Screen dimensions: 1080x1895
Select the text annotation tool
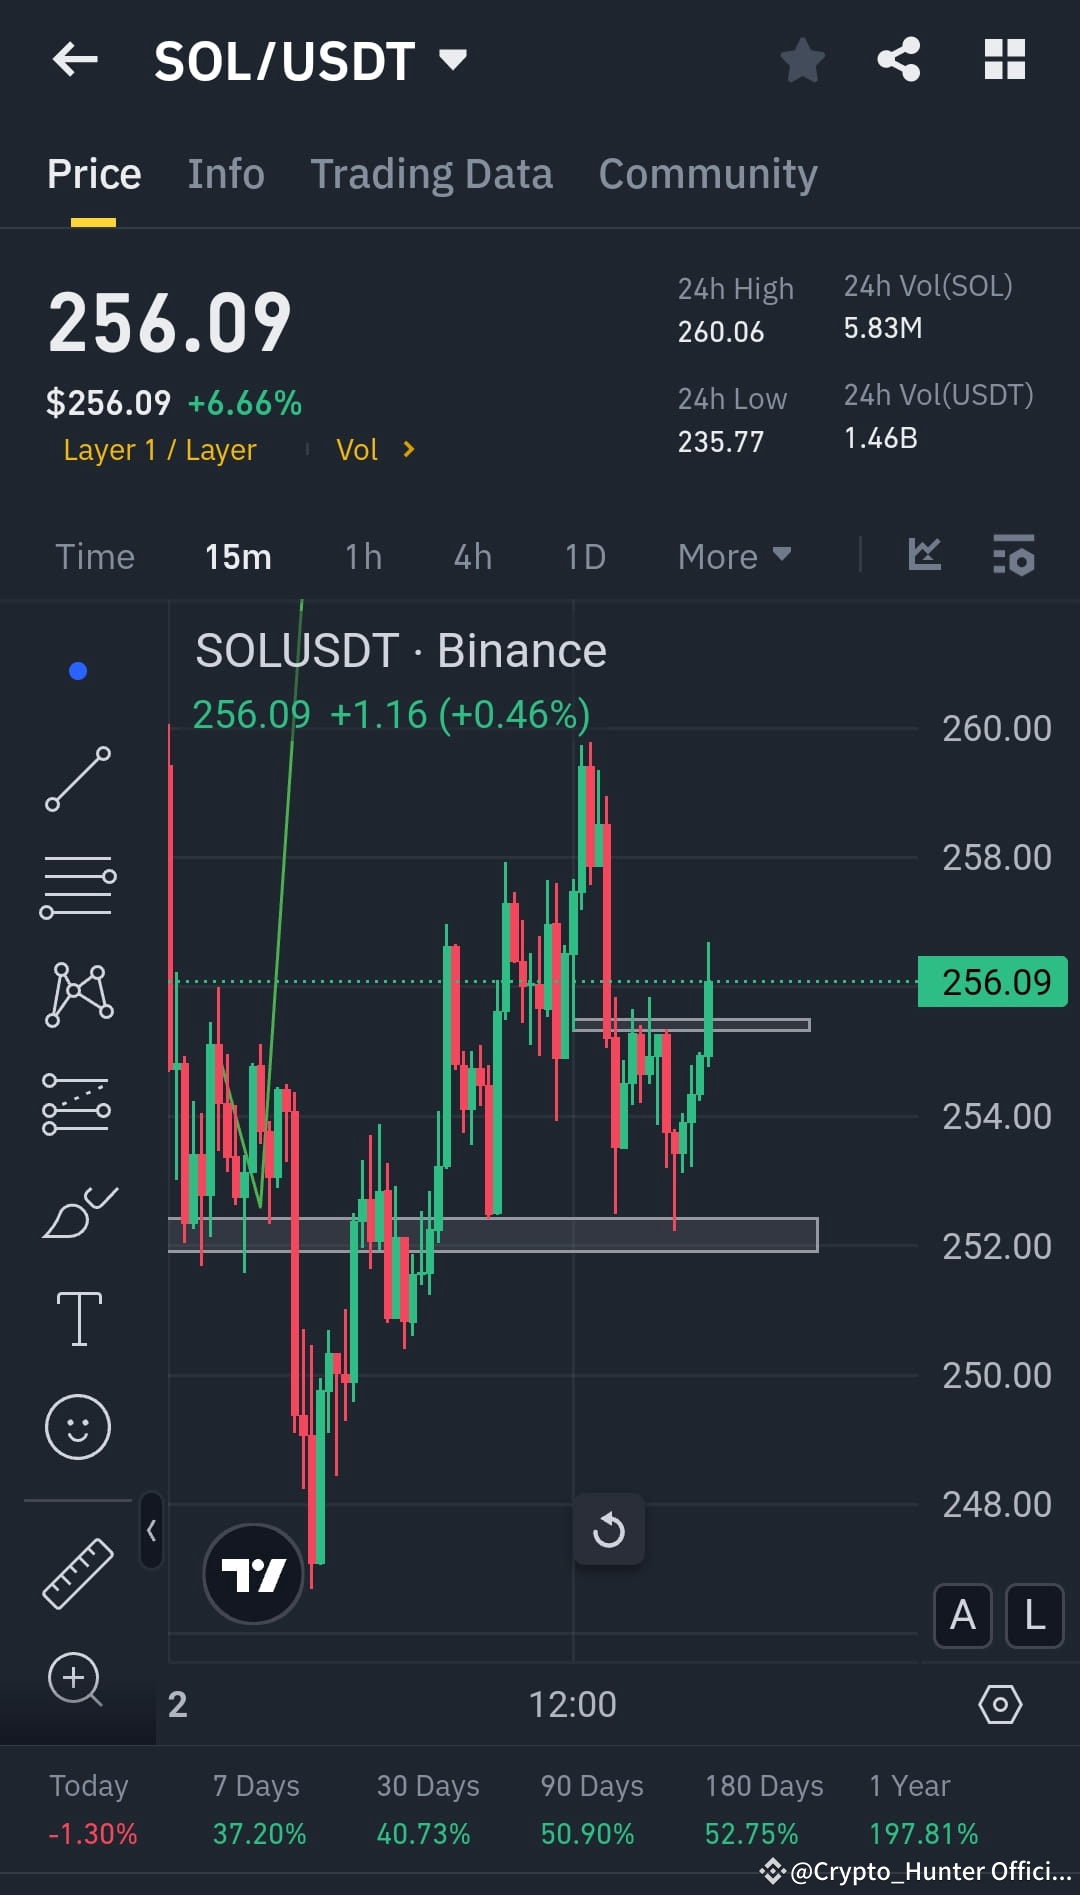coord(78,1318)
